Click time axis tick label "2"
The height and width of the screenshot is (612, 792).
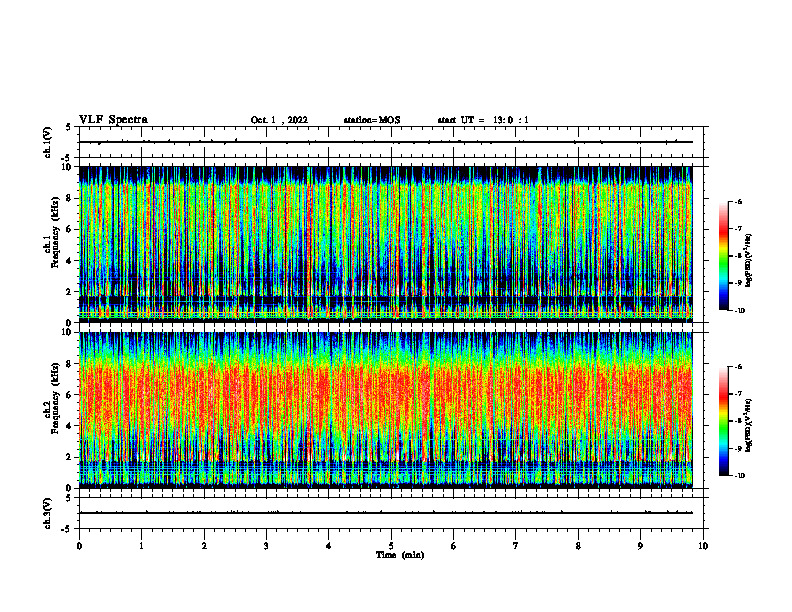coord(204,546)
